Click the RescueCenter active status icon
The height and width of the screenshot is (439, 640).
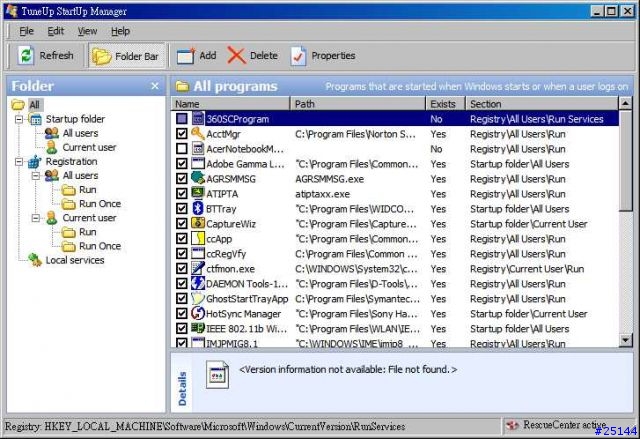512,425
